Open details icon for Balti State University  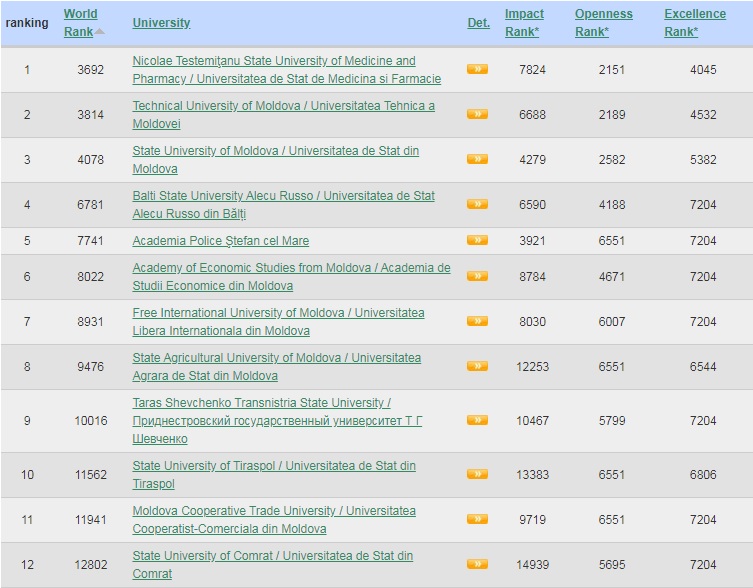click(477, 204)
